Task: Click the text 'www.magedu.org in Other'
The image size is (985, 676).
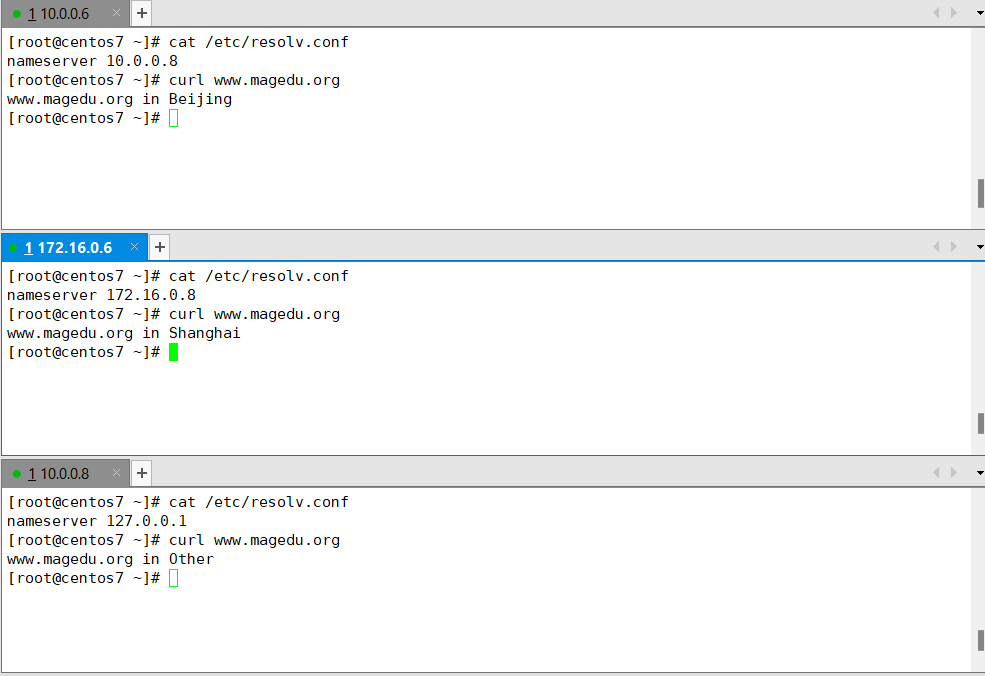Action: pyautogui.click(x=111, y=559)
